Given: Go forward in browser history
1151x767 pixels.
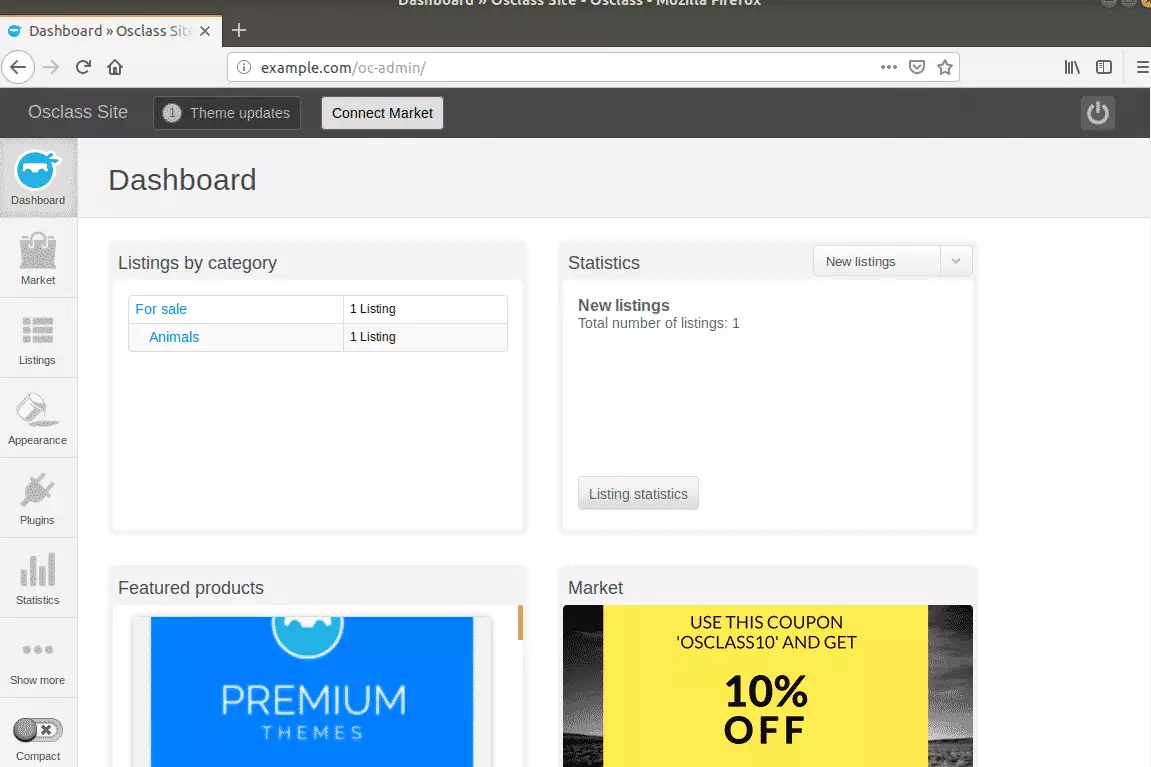Looking at the screenshot, I should pos(51,68).
